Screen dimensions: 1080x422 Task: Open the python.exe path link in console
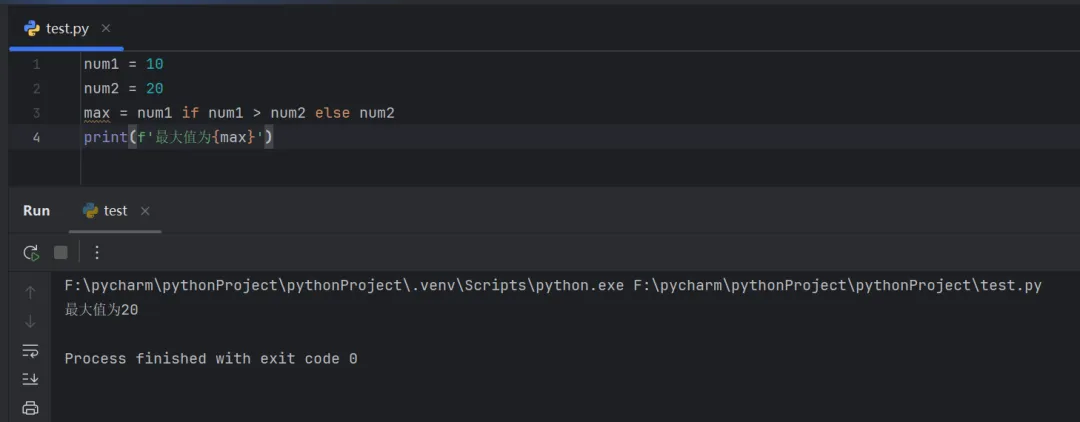coord(345,286)
